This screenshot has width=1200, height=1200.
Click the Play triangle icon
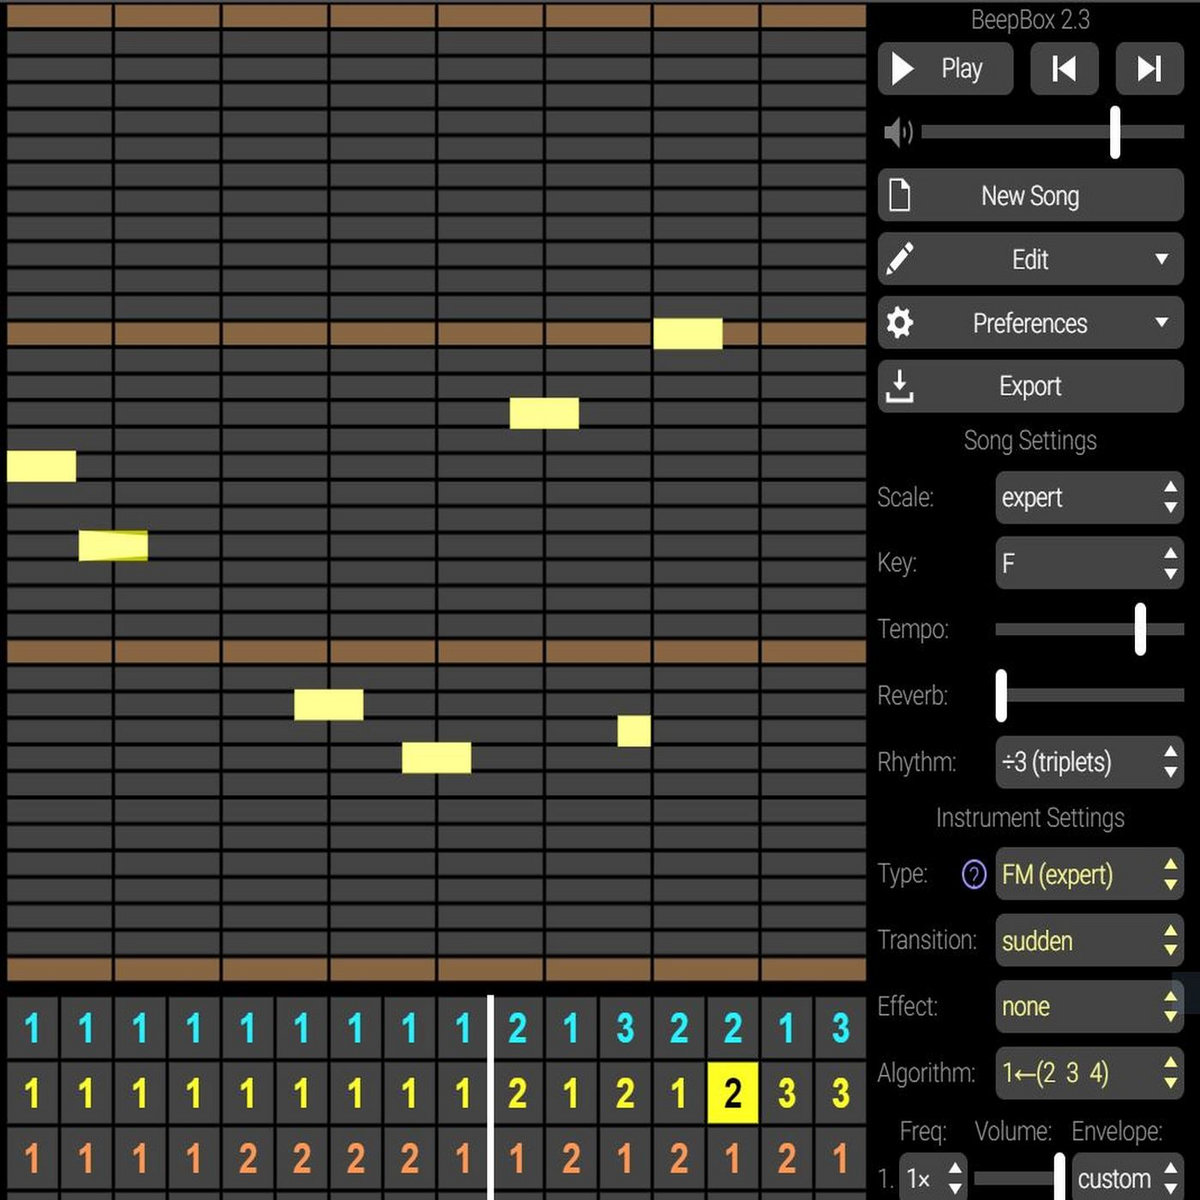[x=901, y=68]
